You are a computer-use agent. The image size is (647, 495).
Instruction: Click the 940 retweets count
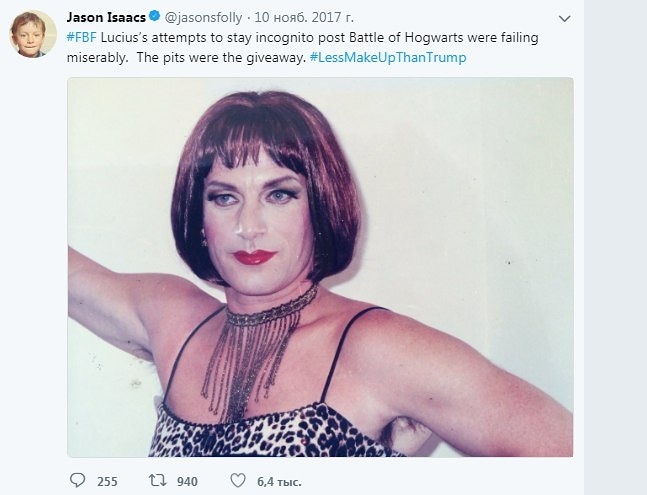click(x=185, y=482)
